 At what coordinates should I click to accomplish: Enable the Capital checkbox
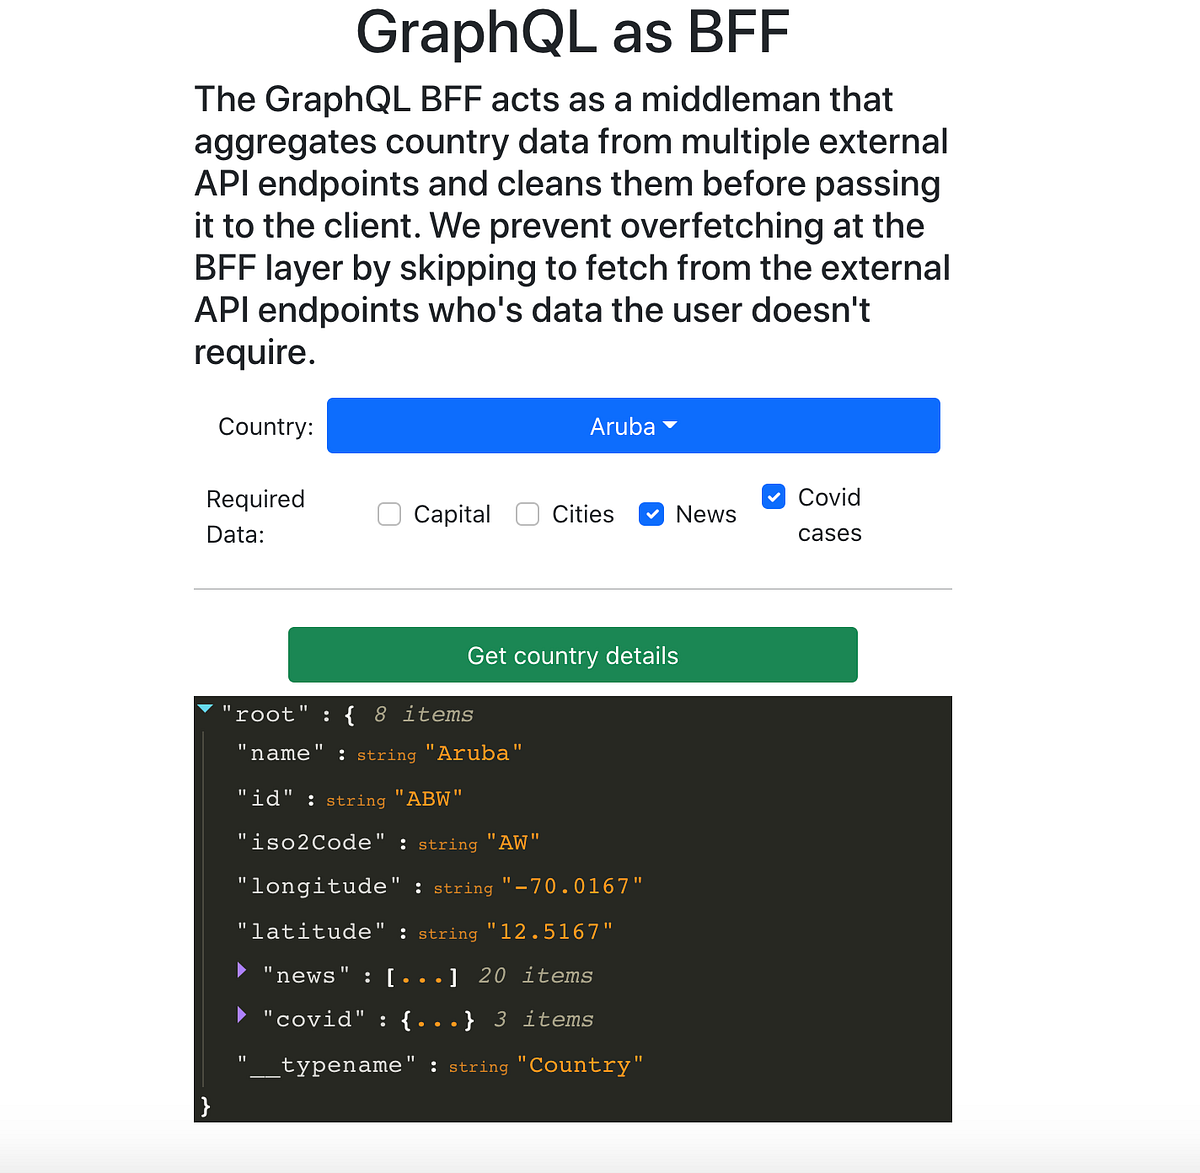point(389,513)
